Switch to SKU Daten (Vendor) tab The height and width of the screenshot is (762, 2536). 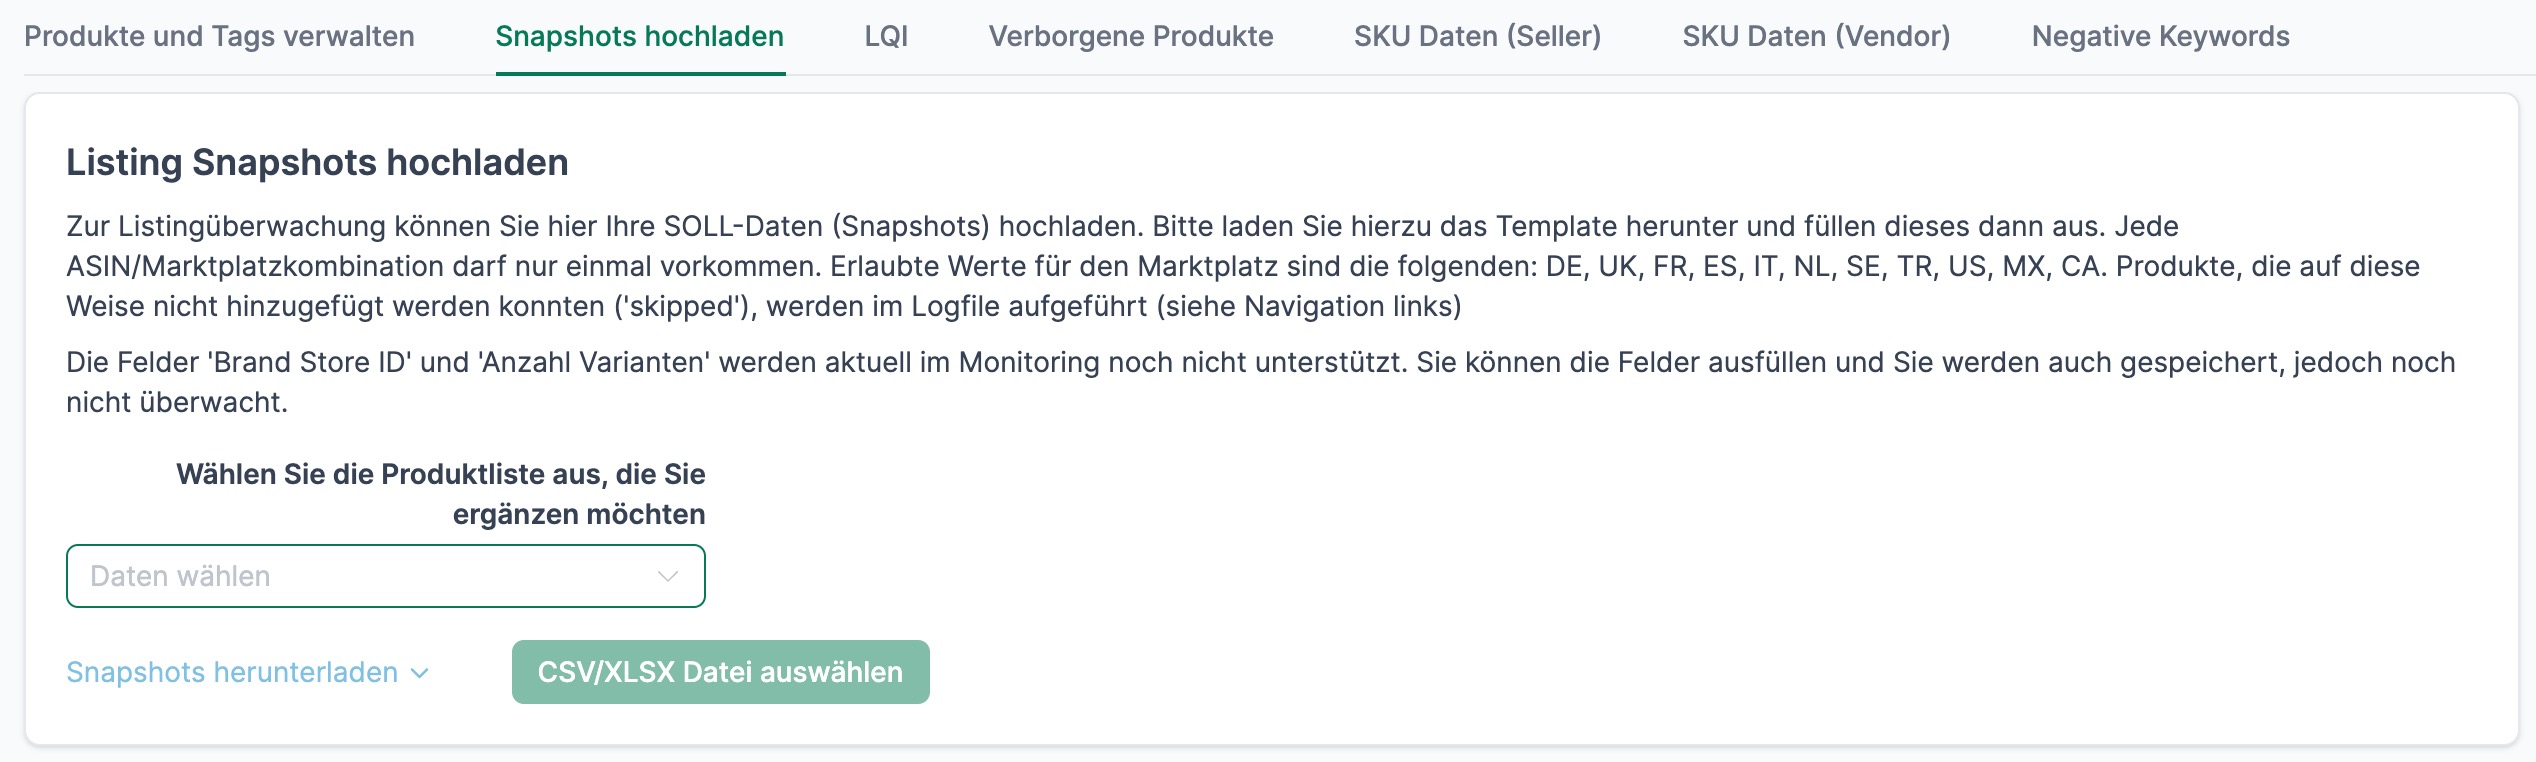point(1816,37)
